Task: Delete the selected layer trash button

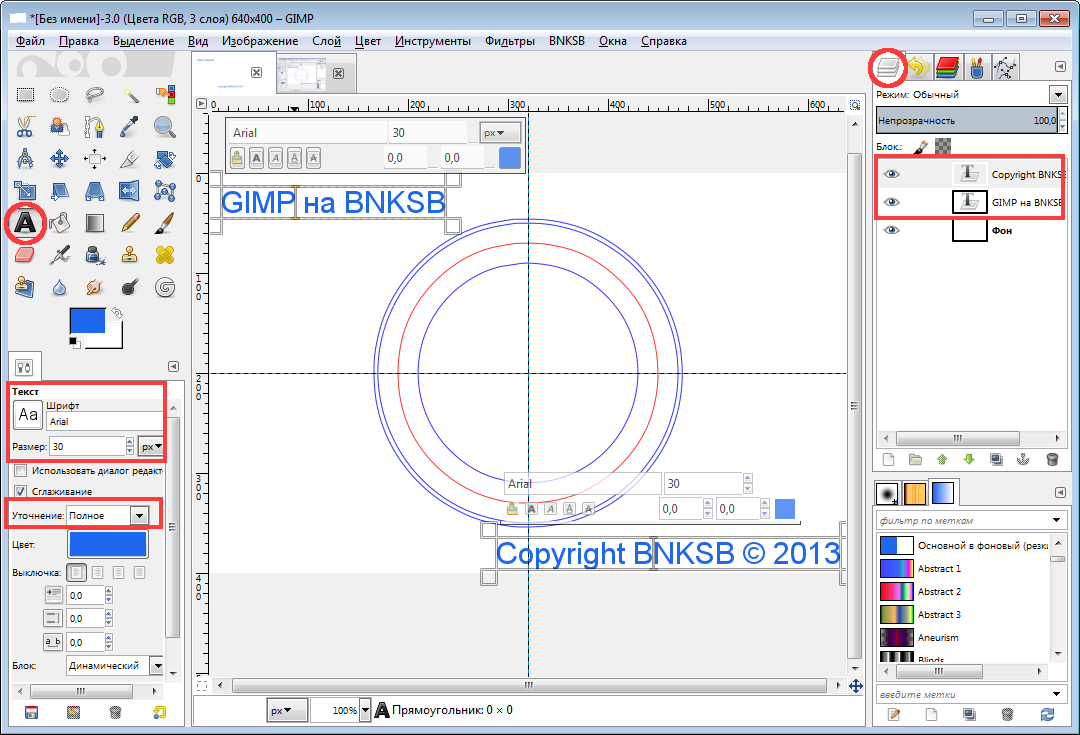Action: coord(1051,459)
